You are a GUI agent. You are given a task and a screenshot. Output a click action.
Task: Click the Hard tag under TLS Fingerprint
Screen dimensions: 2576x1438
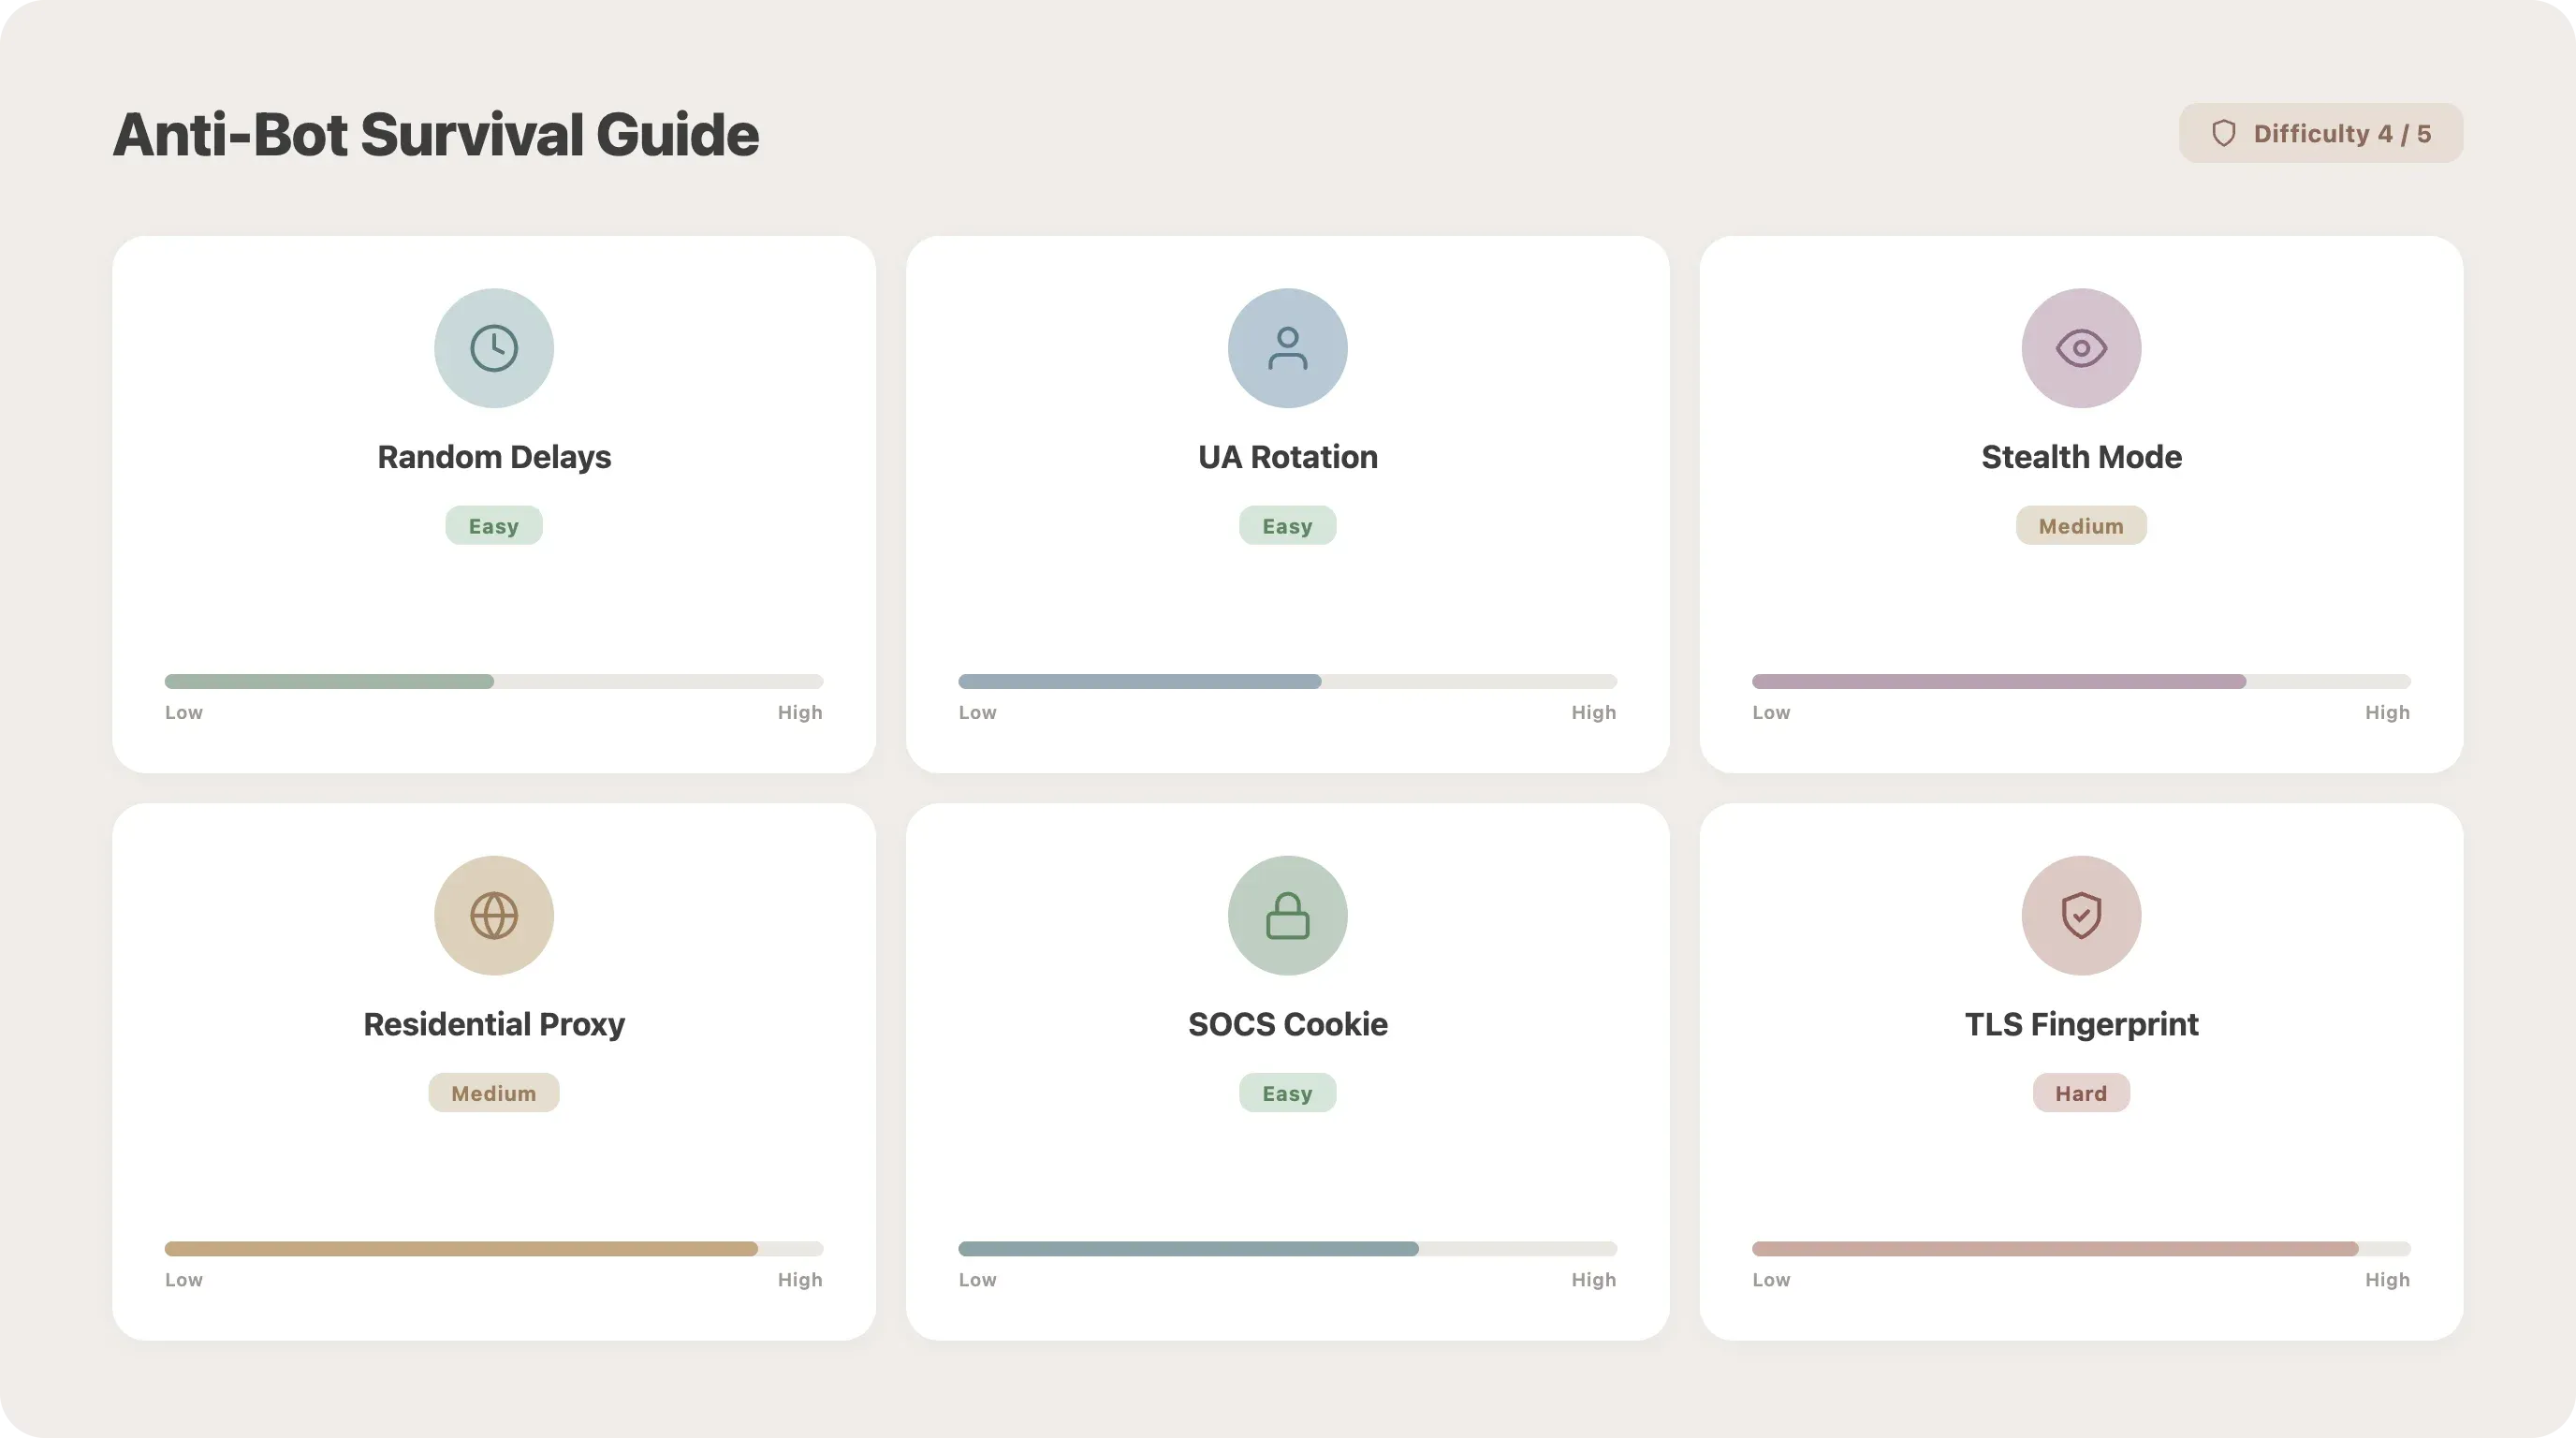(x=2081, y=1093)
